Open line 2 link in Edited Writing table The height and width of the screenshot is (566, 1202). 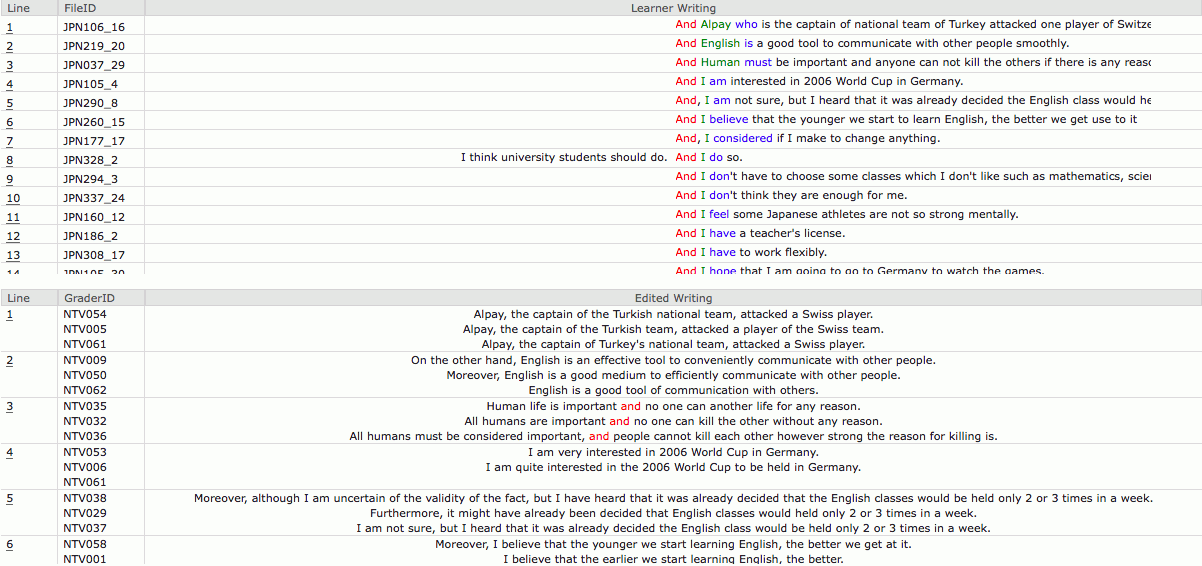click(x=10, y=360)
